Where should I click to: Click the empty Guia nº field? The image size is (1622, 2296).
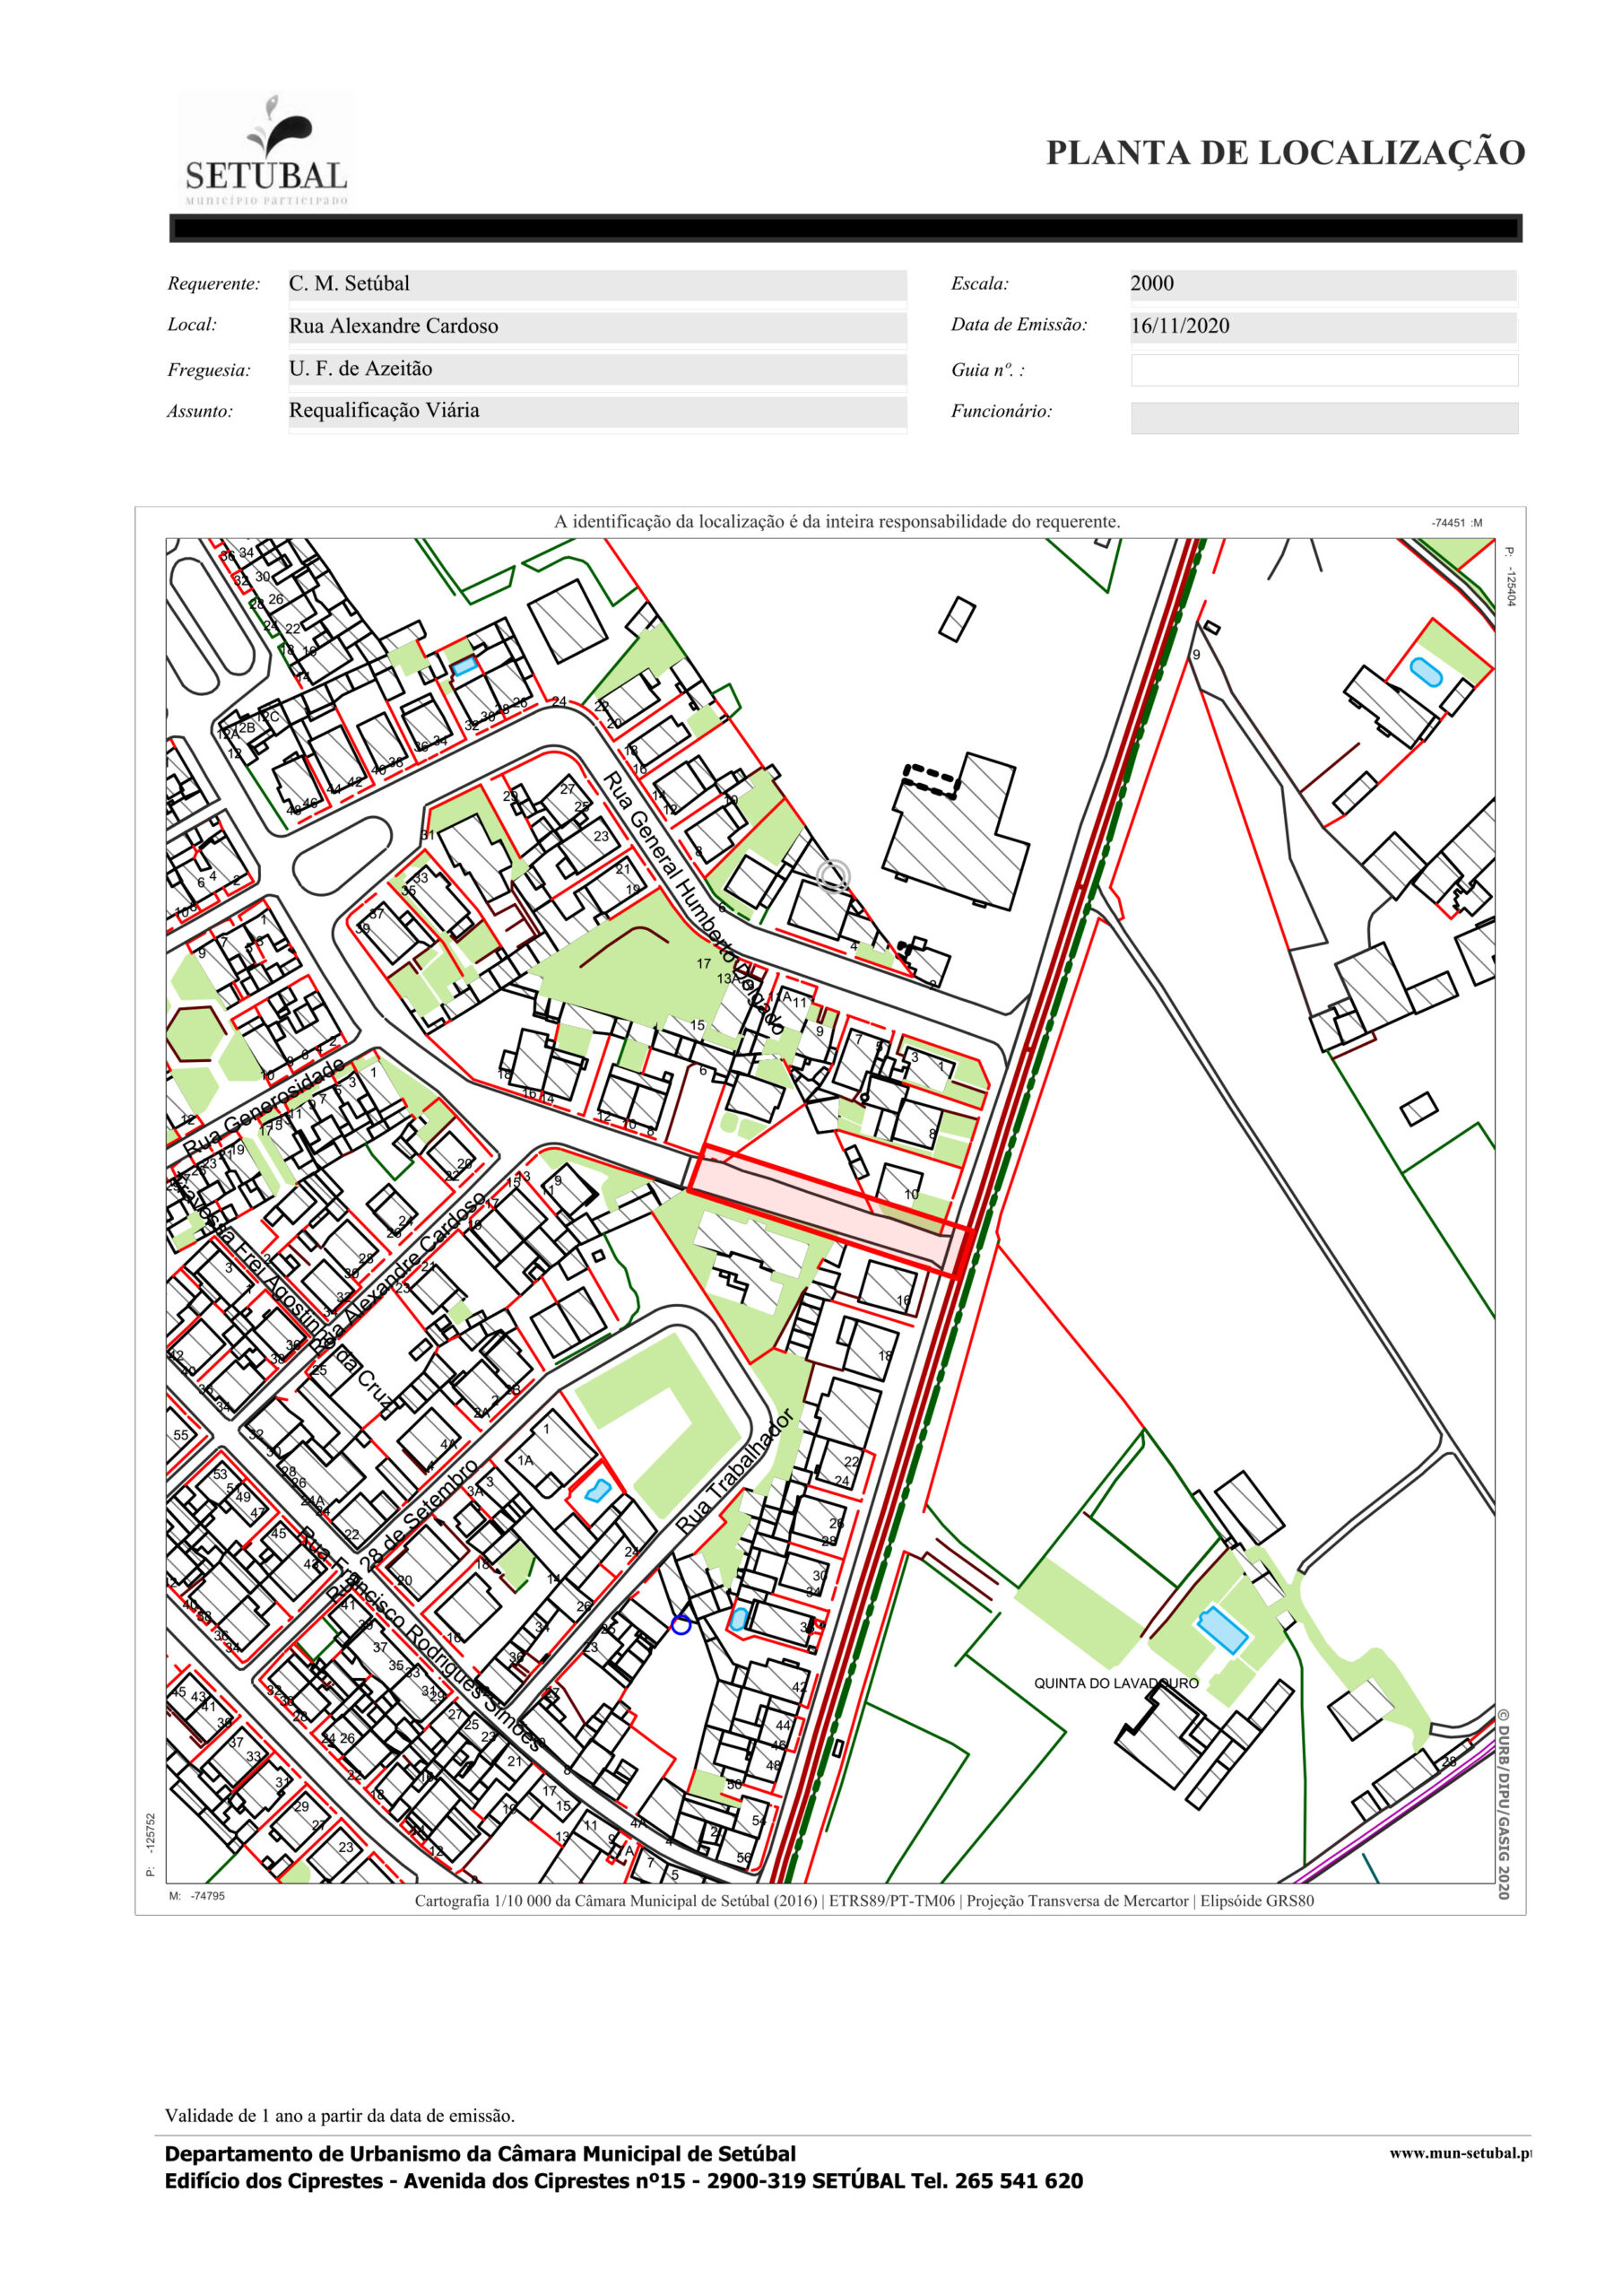1323,370
